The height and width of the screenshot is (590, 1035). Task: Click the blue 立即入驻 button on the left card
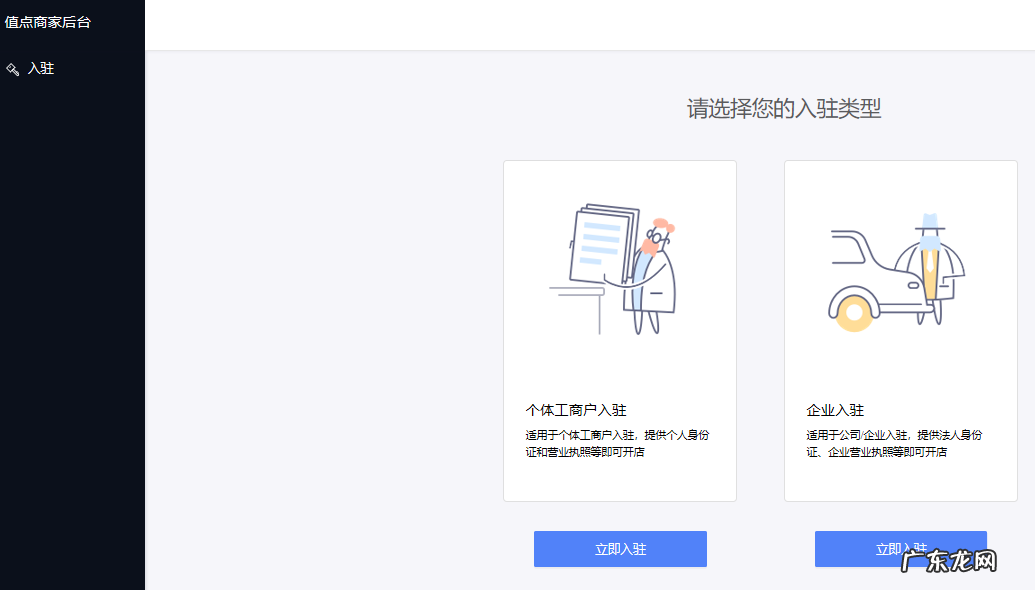click(x=619, y=548)
